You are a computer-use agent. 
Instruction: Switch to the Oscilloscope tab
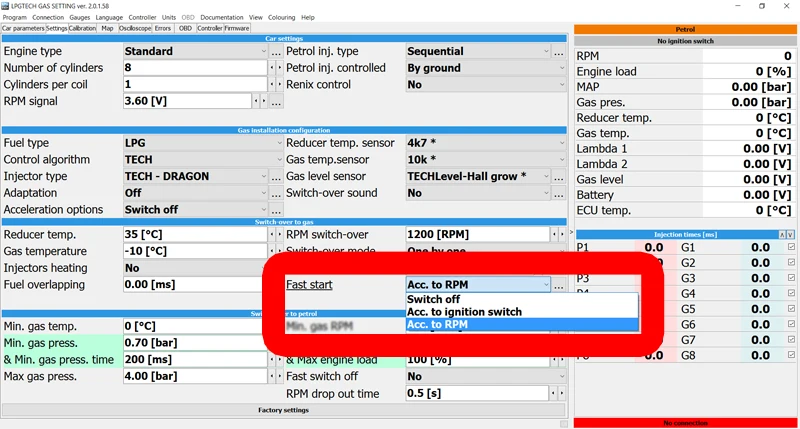pos(135,29)
